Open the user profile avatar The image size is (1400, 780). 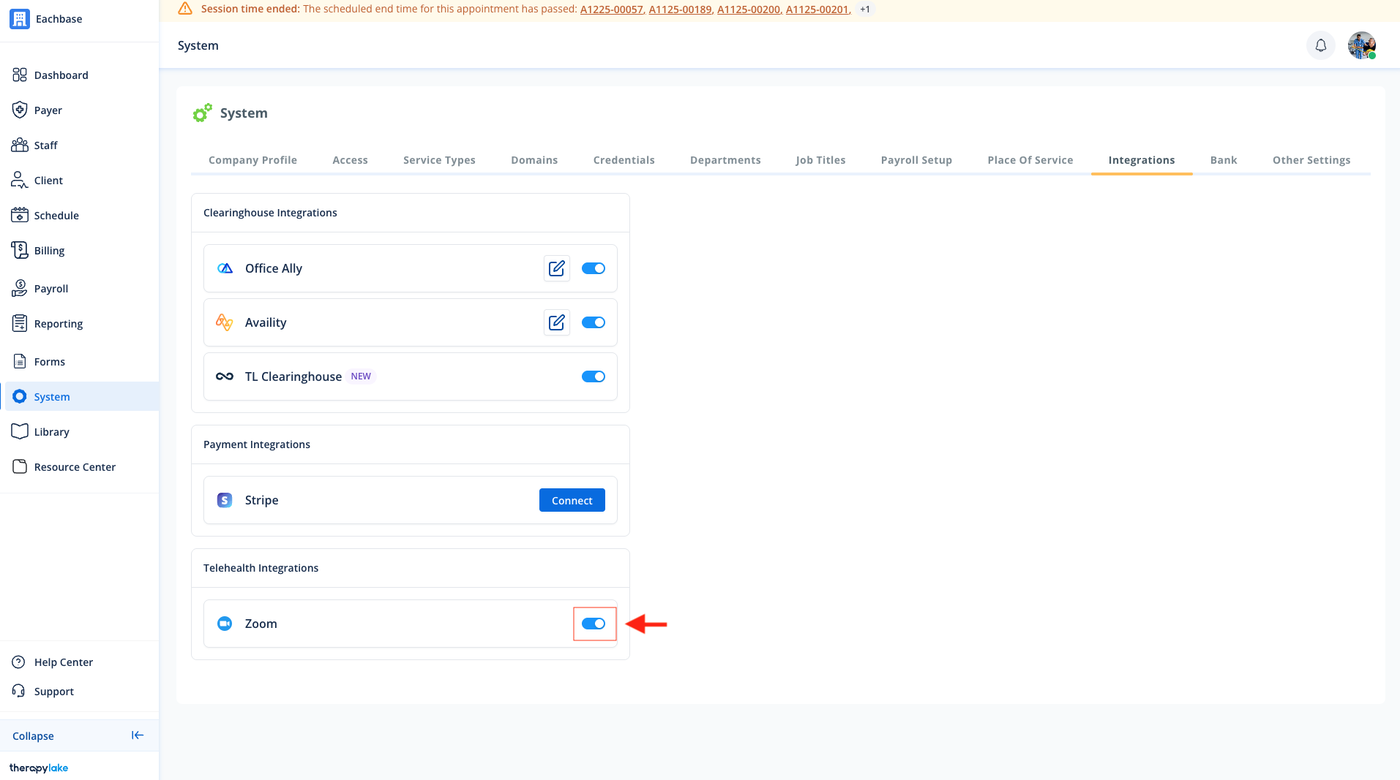pos(1361,45)
